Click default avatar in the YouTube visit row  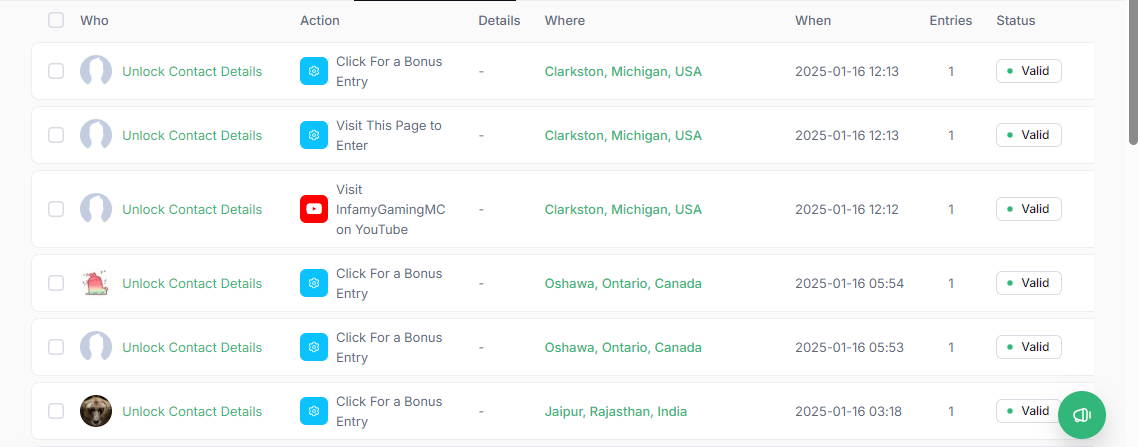click(96, 209)
